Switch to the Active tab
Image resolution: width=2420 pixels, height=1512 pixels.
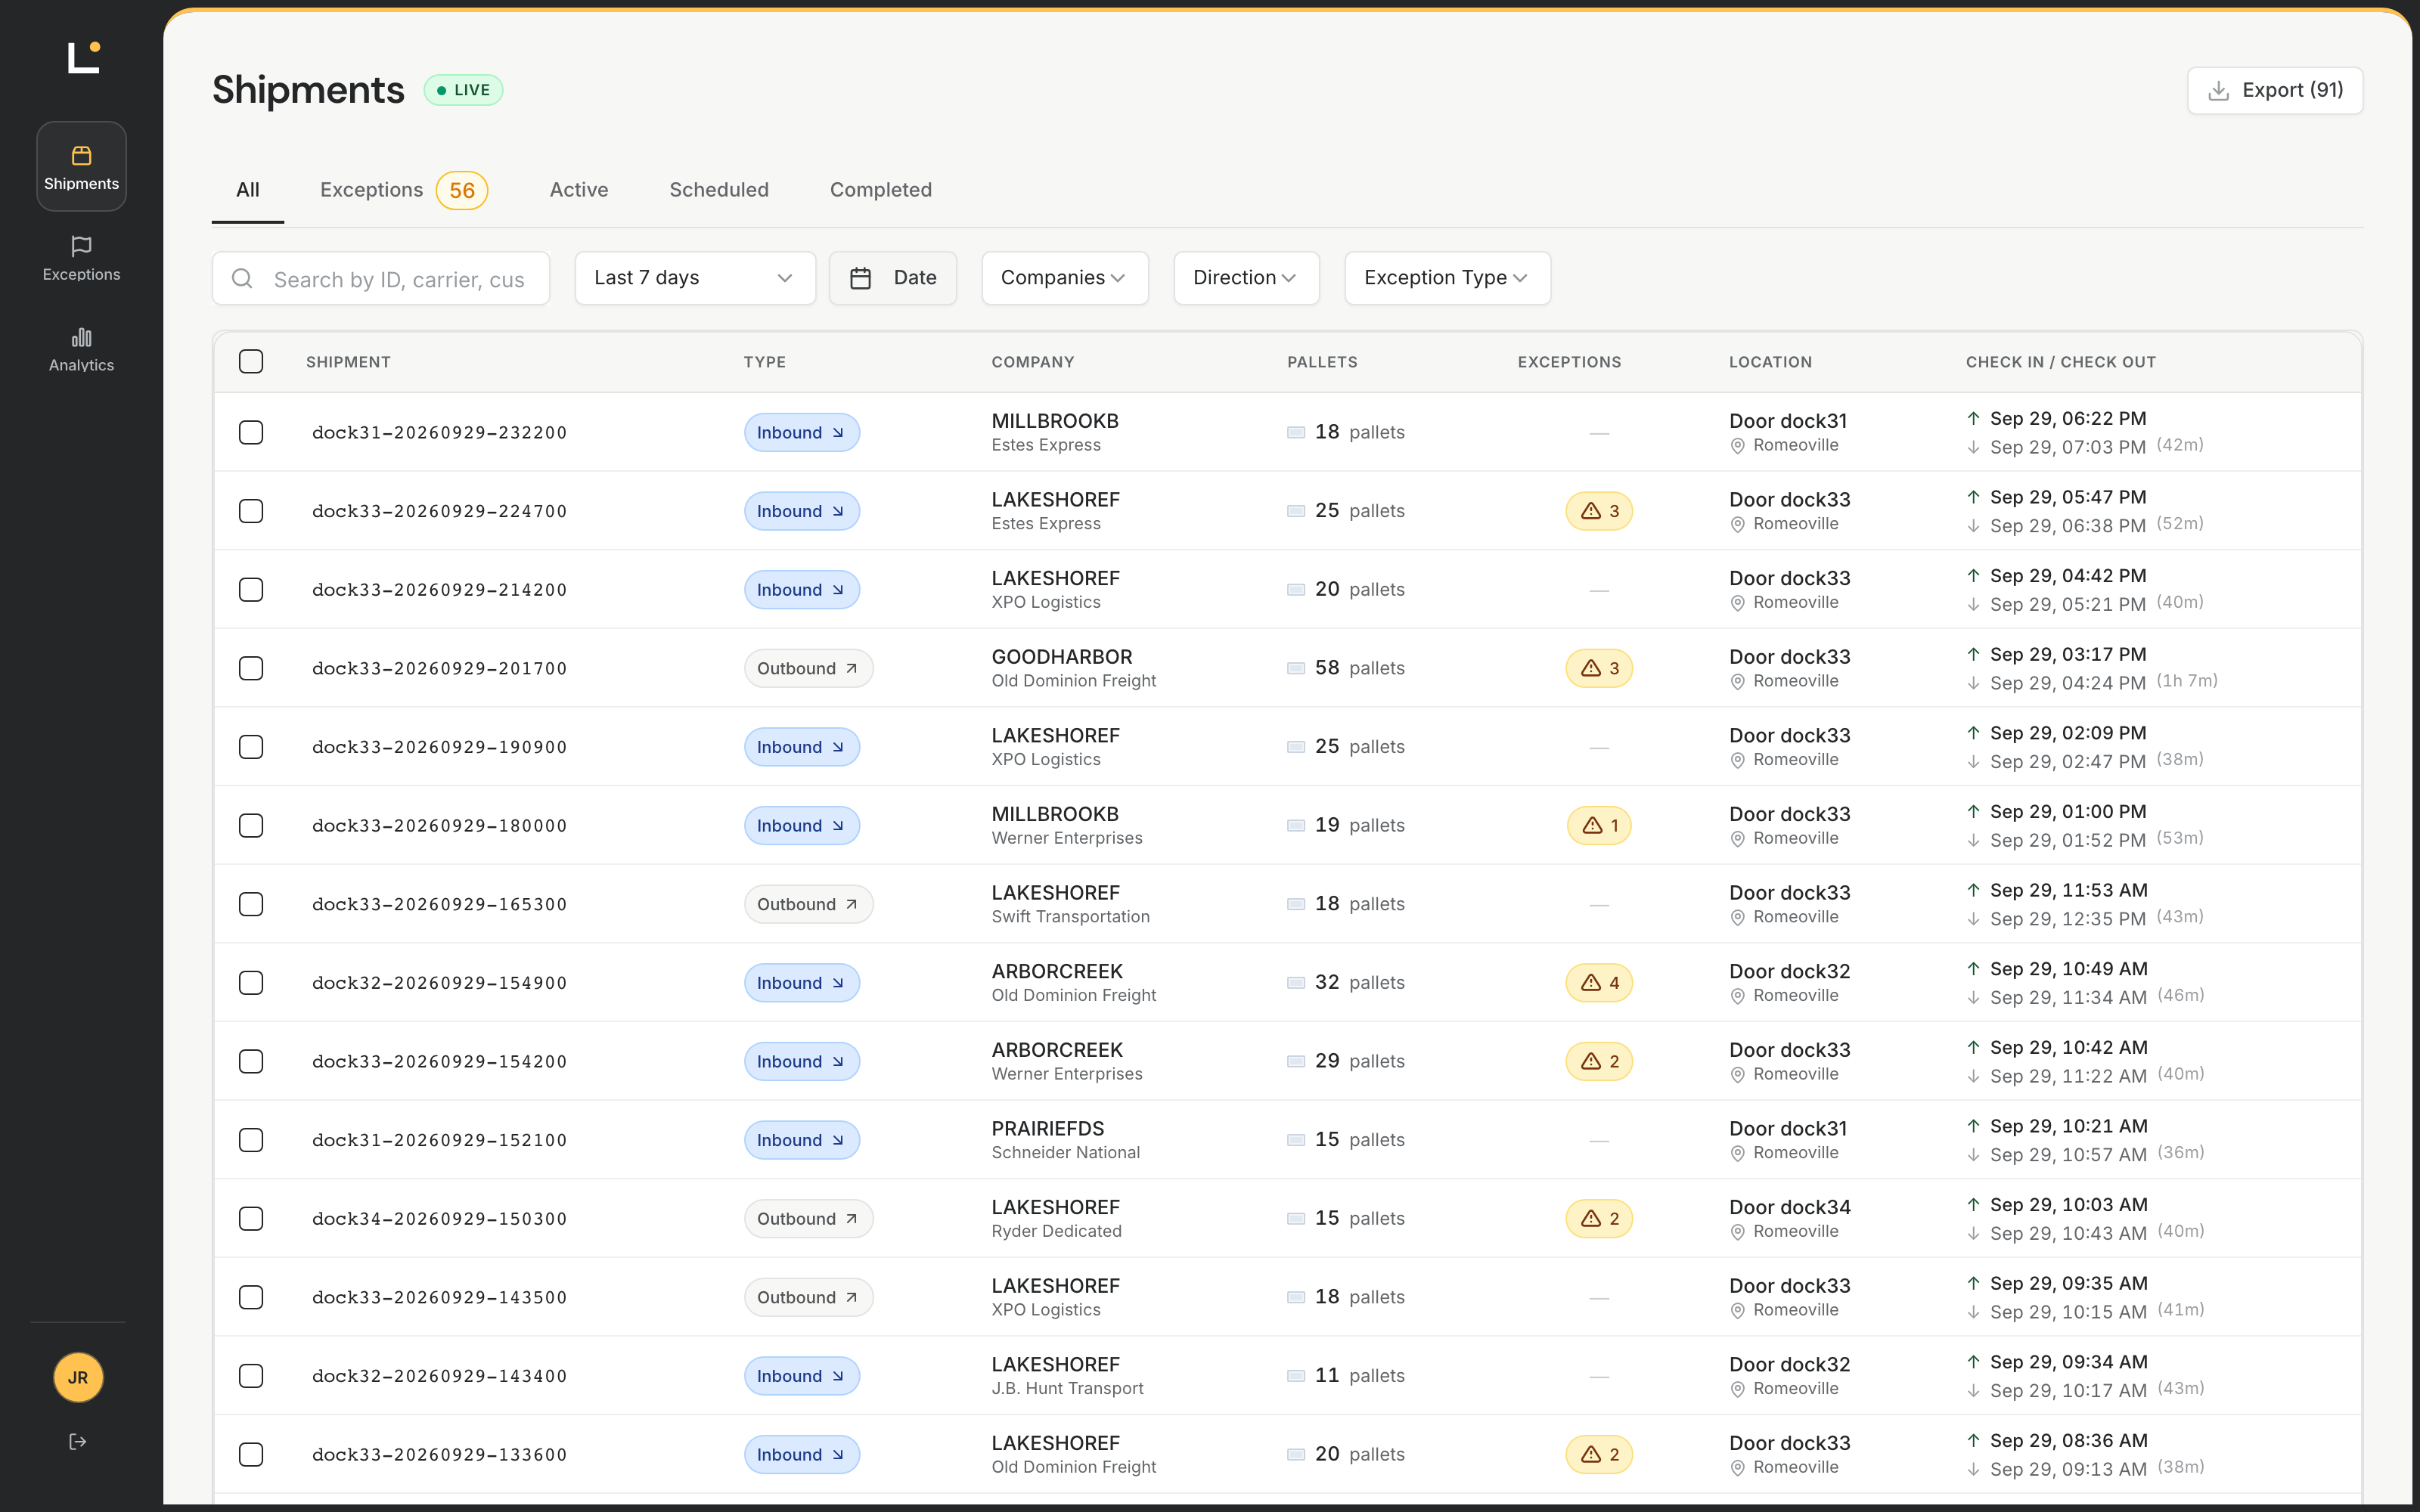[x=579, y=190]
